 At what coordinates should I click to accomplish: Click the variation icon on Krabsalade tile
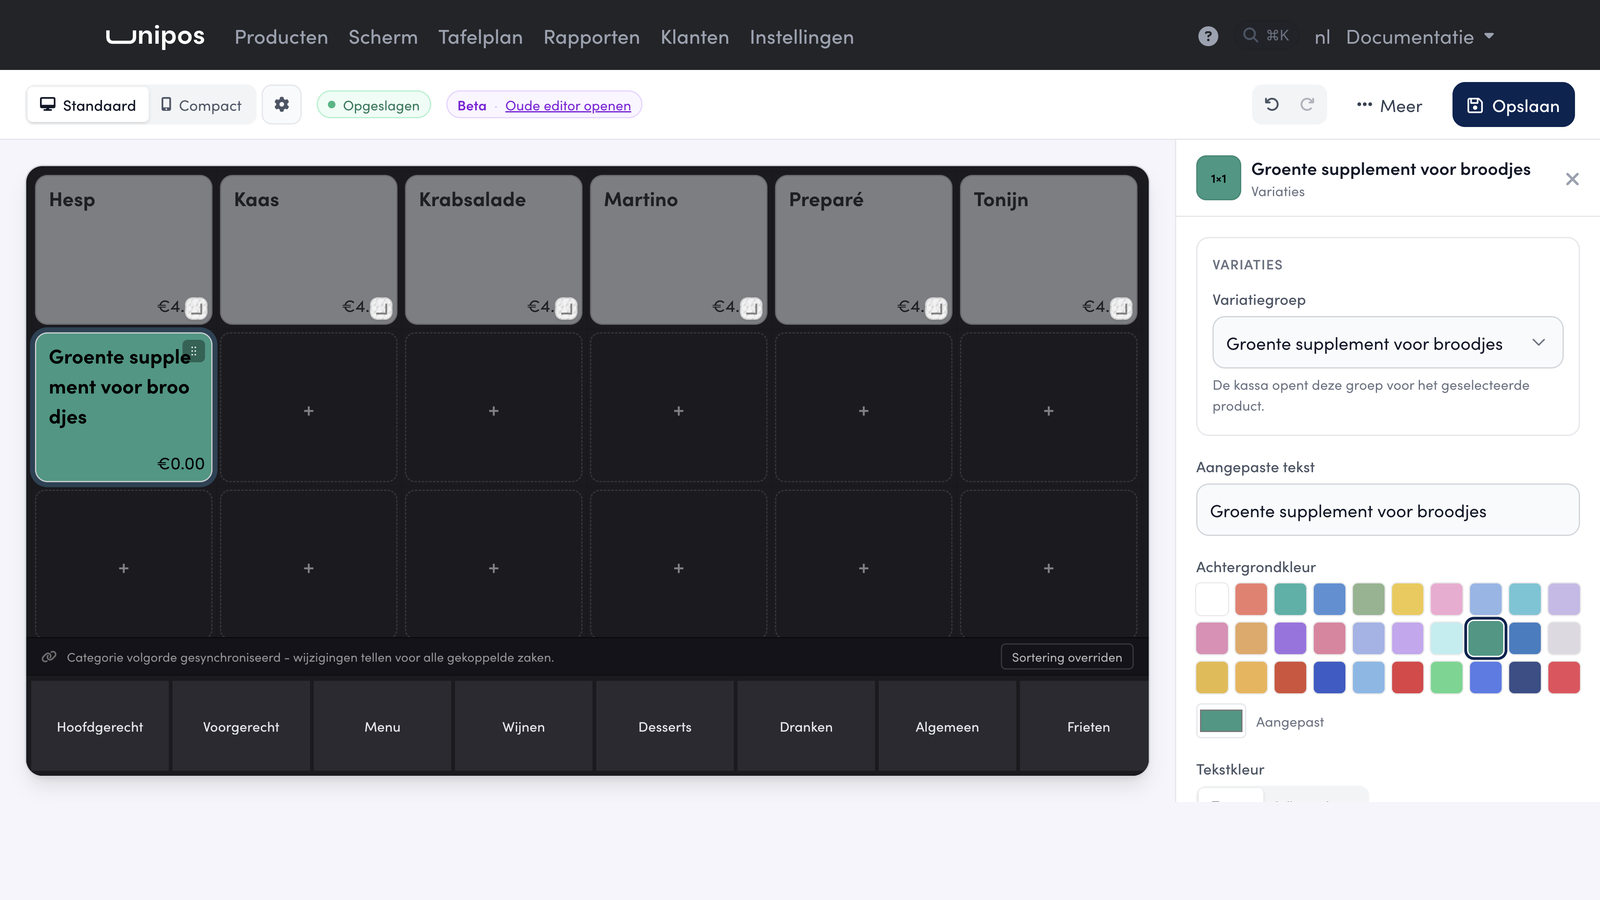point(567,308)
